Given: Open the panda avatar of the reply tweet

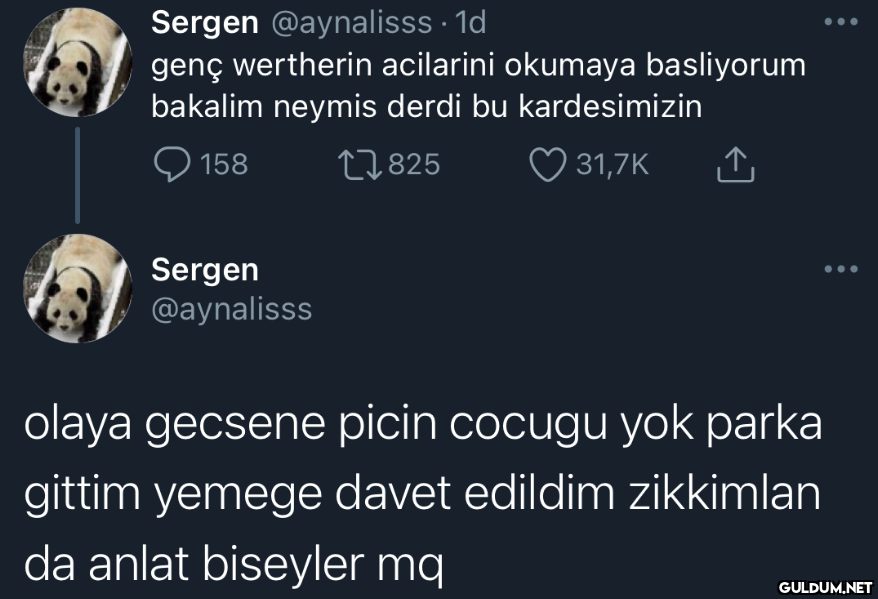Looking at the screenshot, I should point(77,288).
